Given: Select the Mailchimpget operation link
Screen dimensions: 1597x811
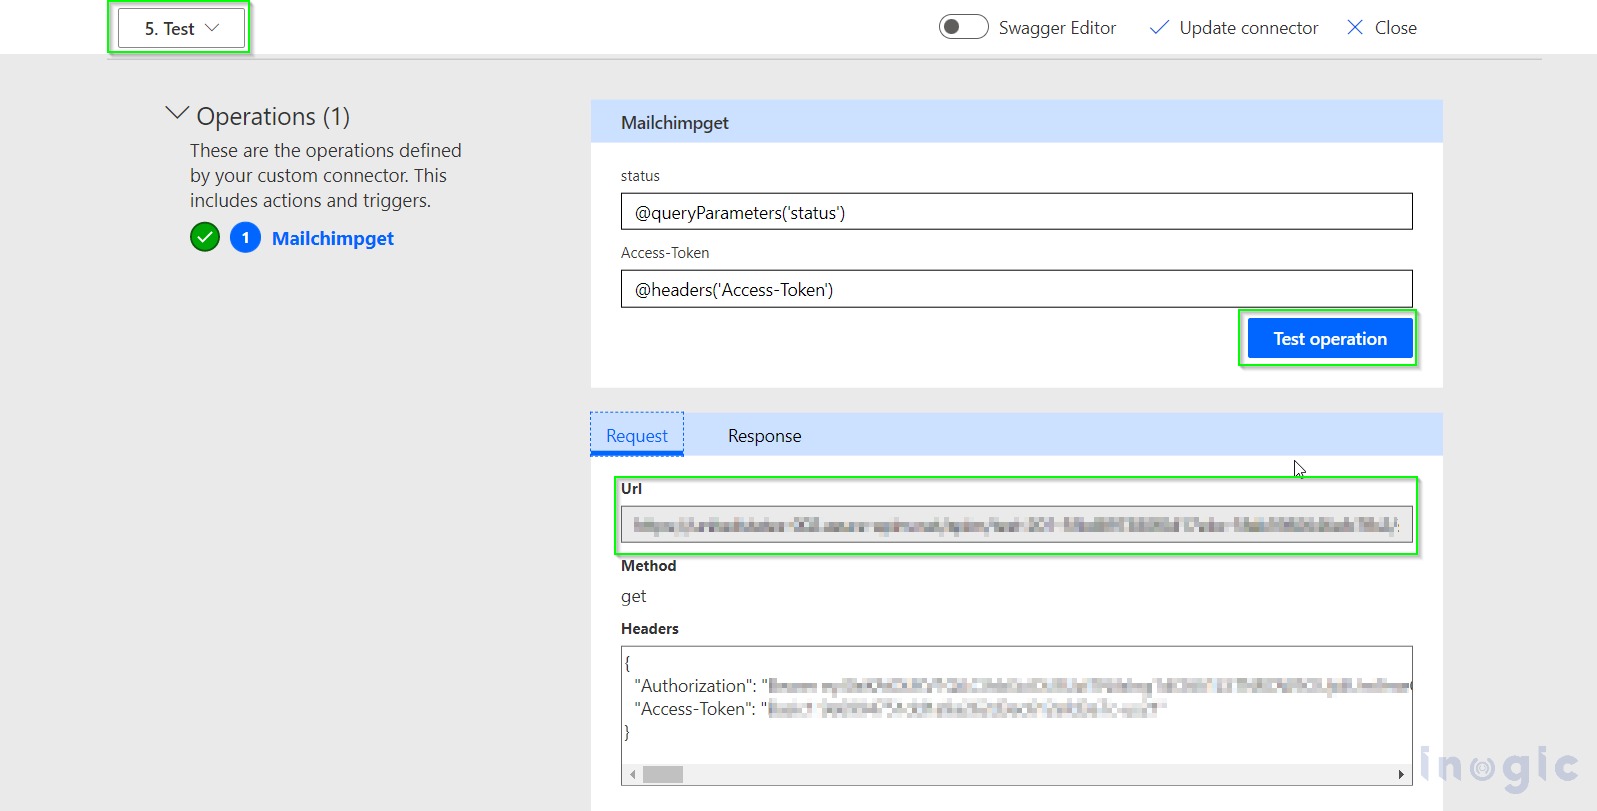Looking at the screenshot, I should [333, 239].
